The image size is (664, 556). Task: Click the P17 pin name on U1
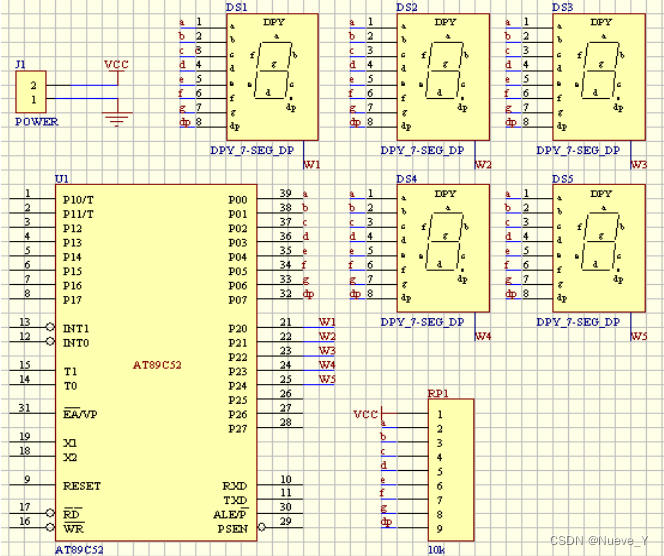(72, 300)
